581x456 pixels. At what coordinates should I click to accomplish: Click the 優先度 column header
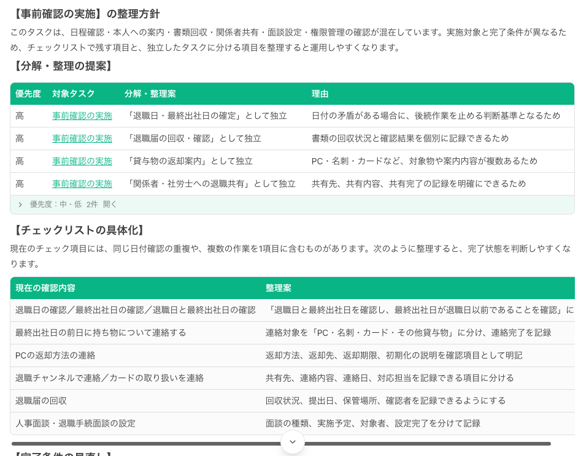pos(28,94)
